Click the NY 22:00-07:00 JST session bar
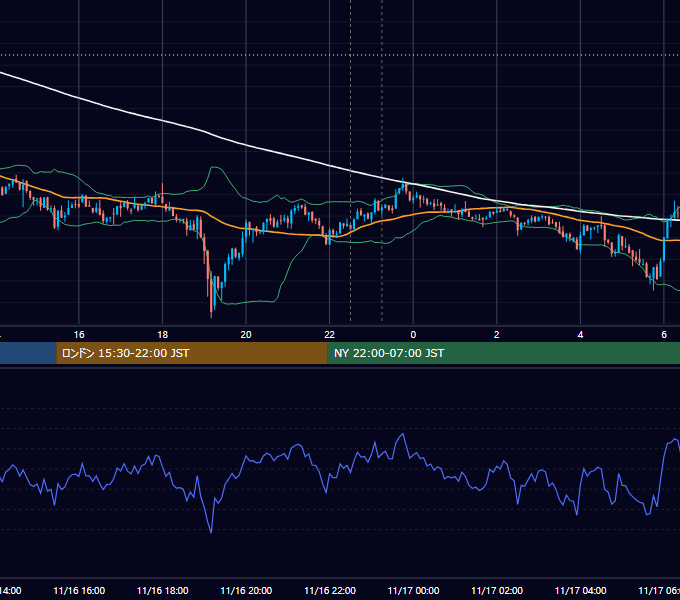Image resolution: width=680 pixels, height=600 pixels. click(x=503, y=353)
